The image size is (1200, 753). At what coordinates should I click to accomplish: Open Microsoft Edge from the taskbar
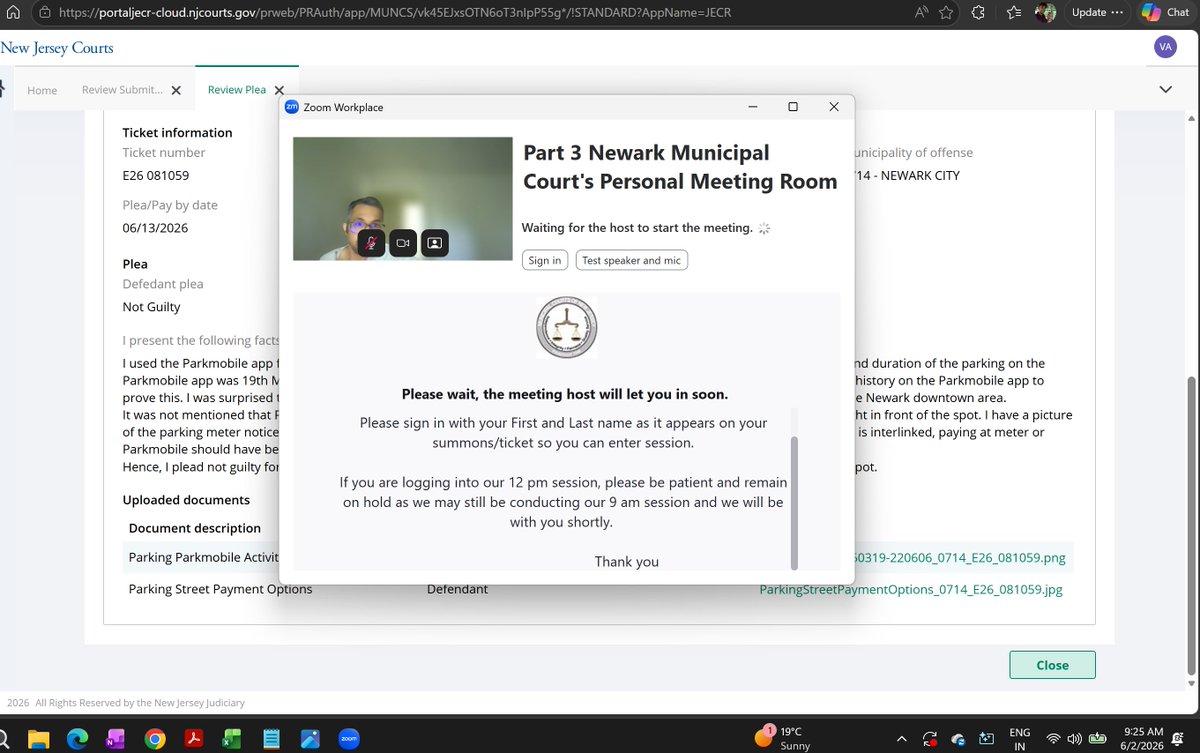tap(77, 740)
